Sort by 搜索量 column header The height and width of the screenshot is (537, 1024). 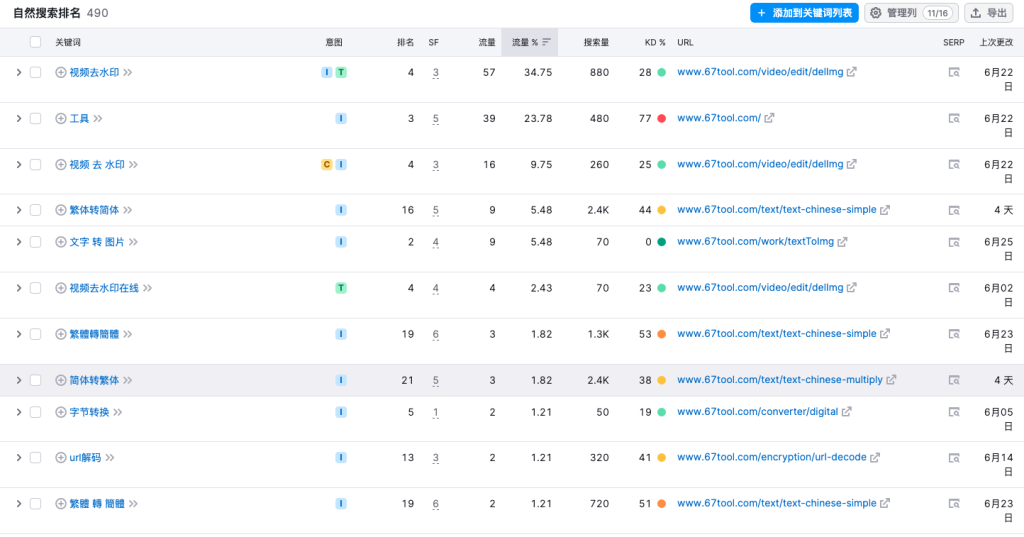(596, 42)
